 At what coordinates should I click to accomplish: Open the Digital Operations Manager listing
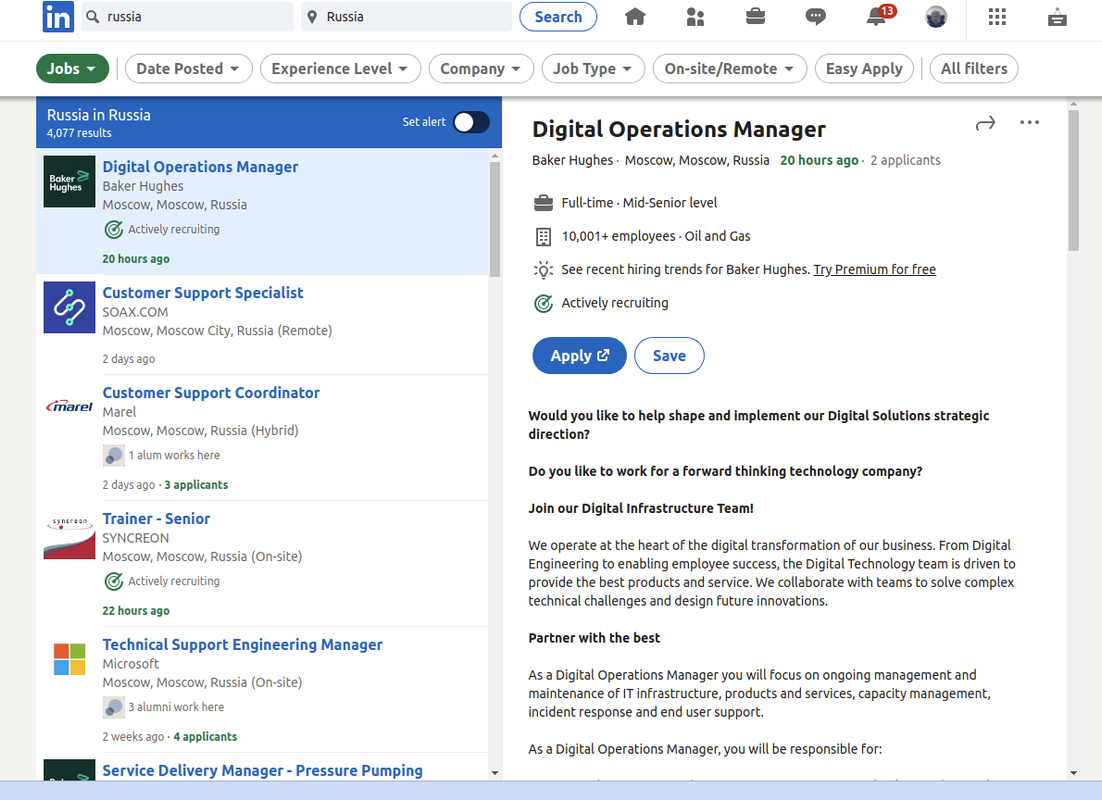(200, 167)
